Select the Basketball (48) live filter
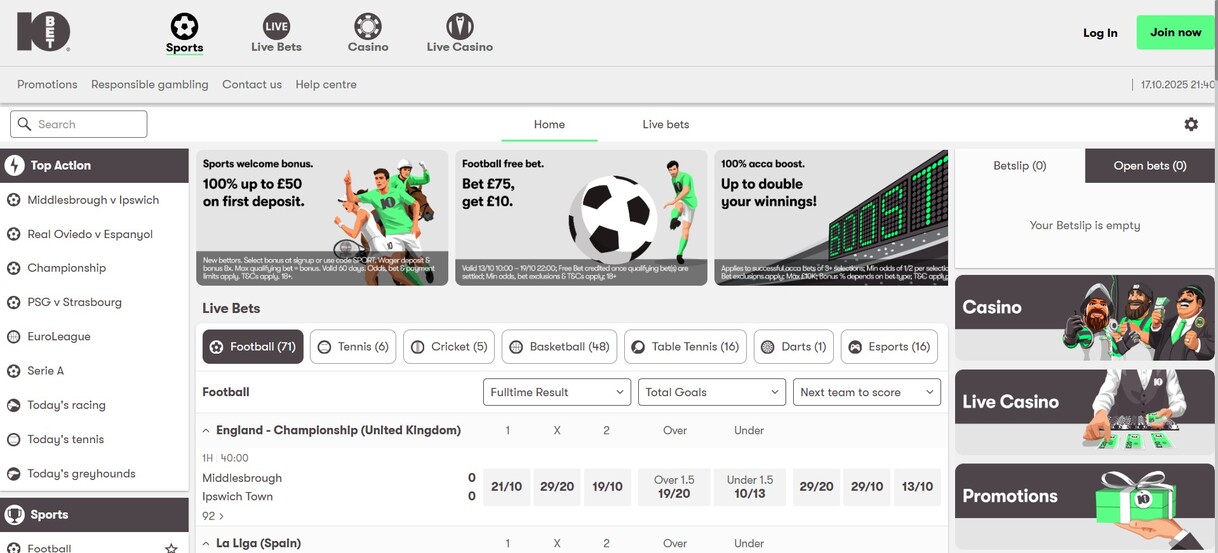This screenshot has height=553, width=1218. click(x=559, y=347)
